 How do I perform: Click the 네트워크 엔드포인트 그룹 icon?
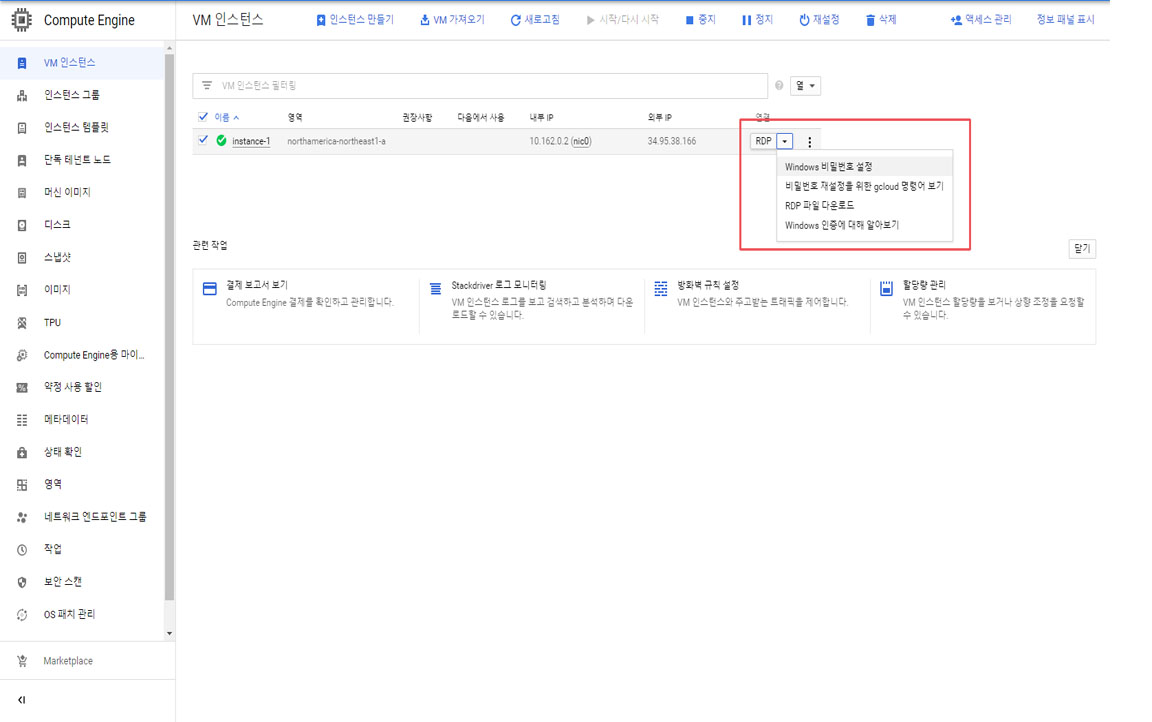(22, 517)
